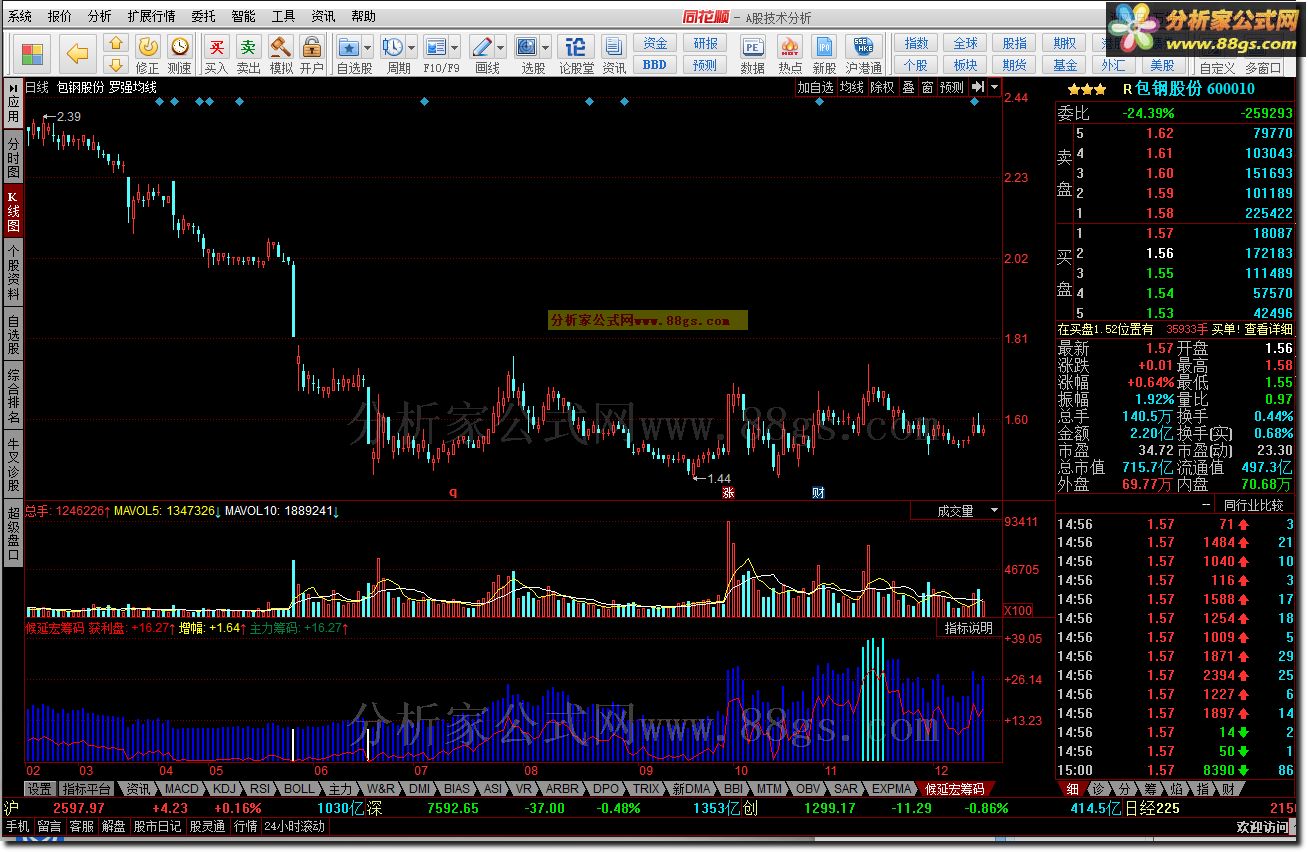Click the yellow up arrow in toolbar
1308x852 pixels.
click(116, 43)
